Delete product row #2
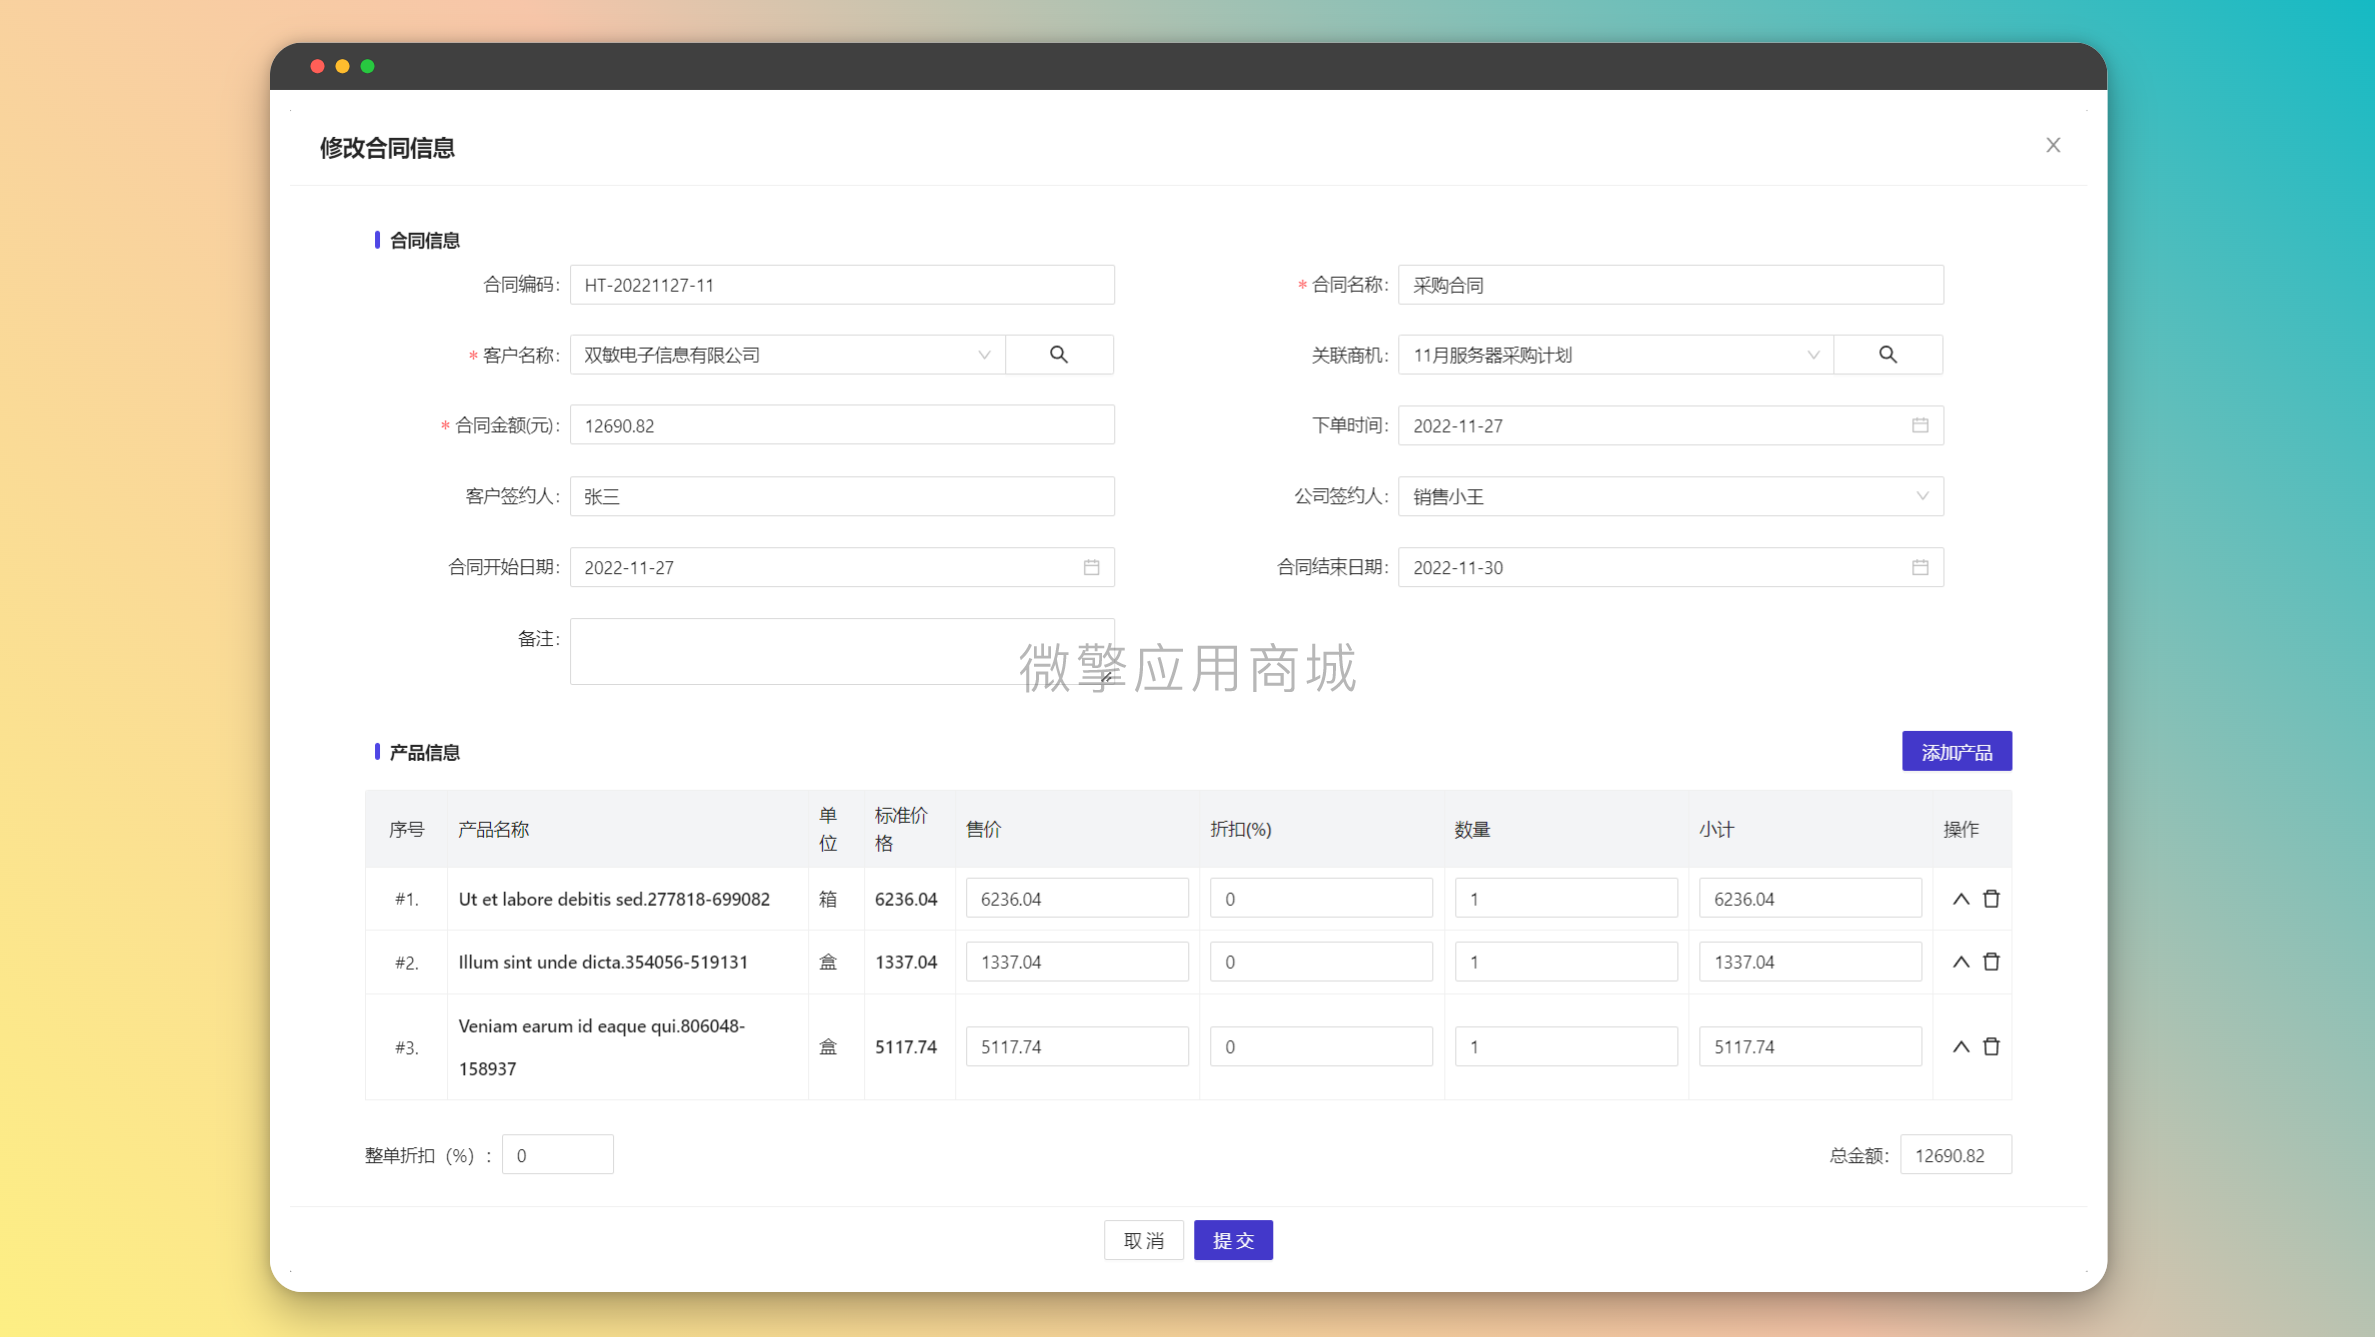Image resolution: width=2375 pixels, height=1337 pixels. coord(1991,962)
